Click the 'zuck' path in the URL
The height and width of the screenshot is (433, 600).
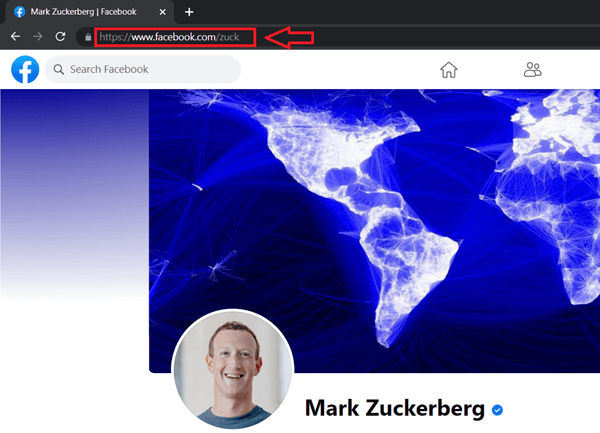tap(229, 38)
